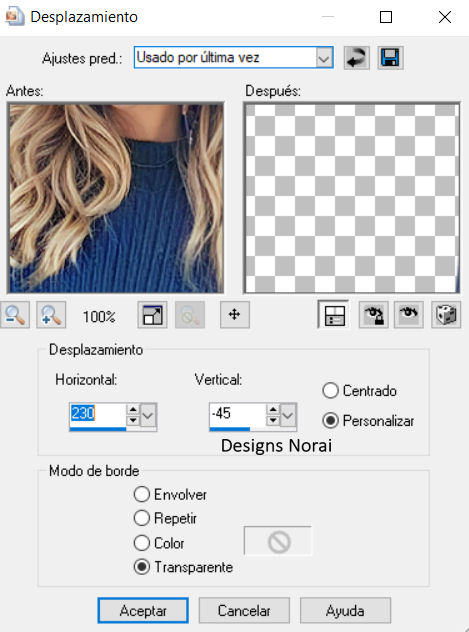The image size is (469, 632).
Task: Zoom out with the minus magnifier icon
Action: (15, 315)
